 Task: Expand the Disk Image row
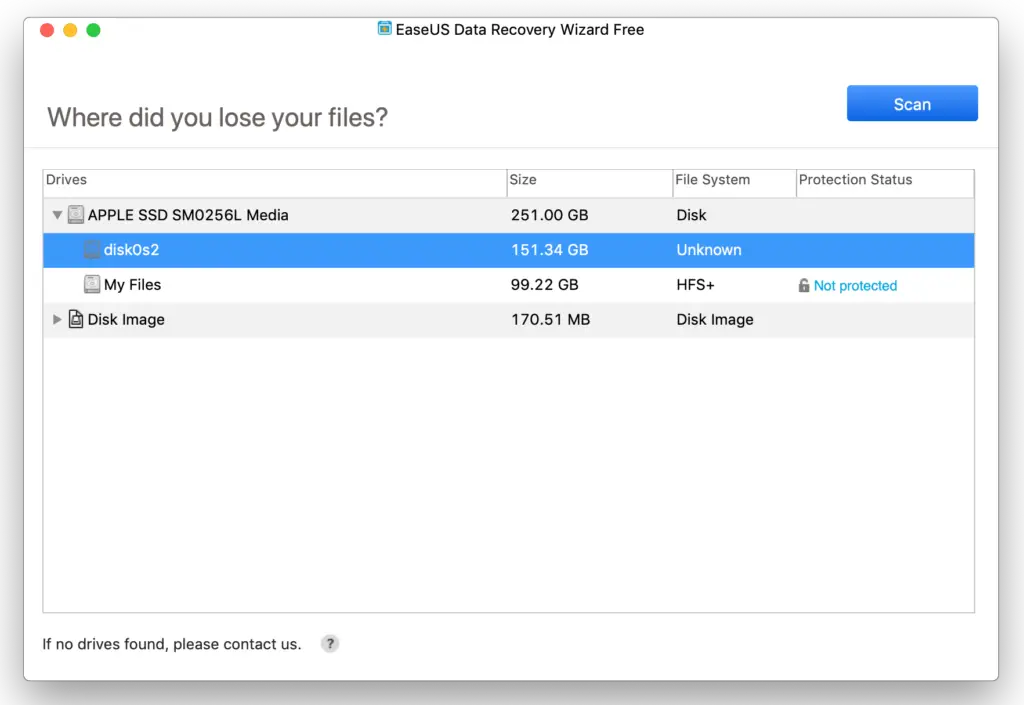pos(57,319)
